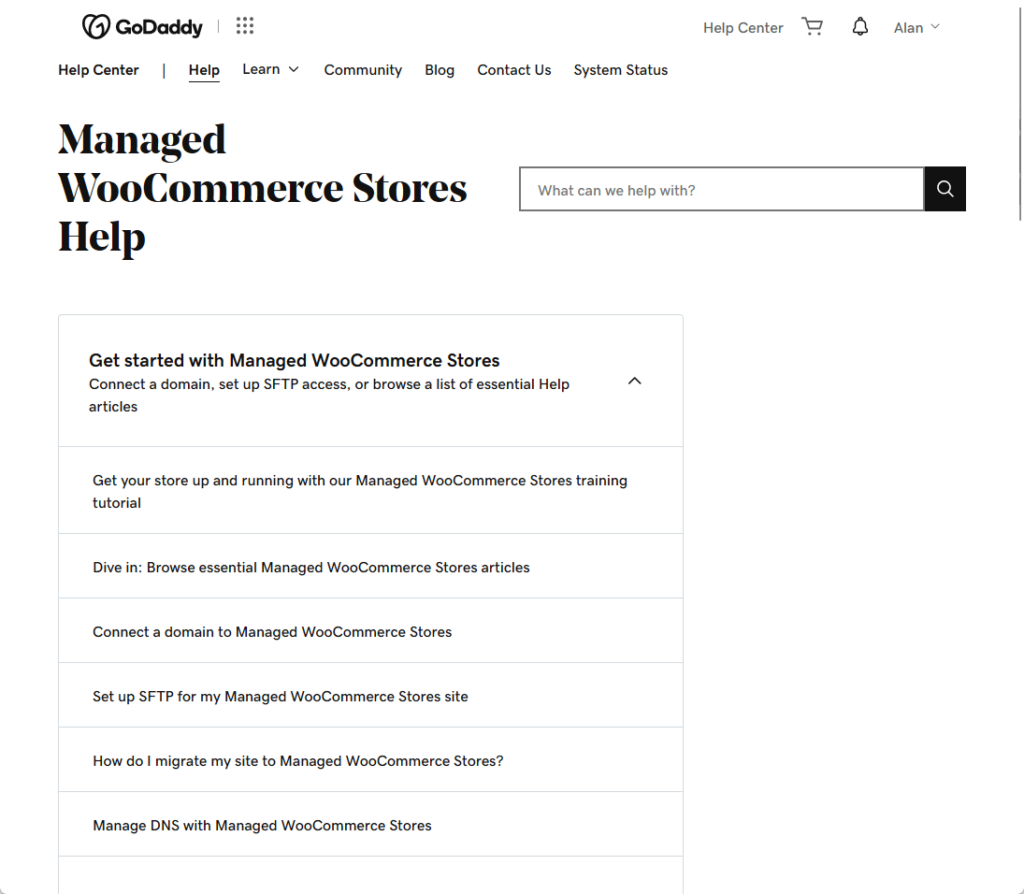Click the 'What can we help with?' field
The image size is (1024, 894).
tap(722, 189)
